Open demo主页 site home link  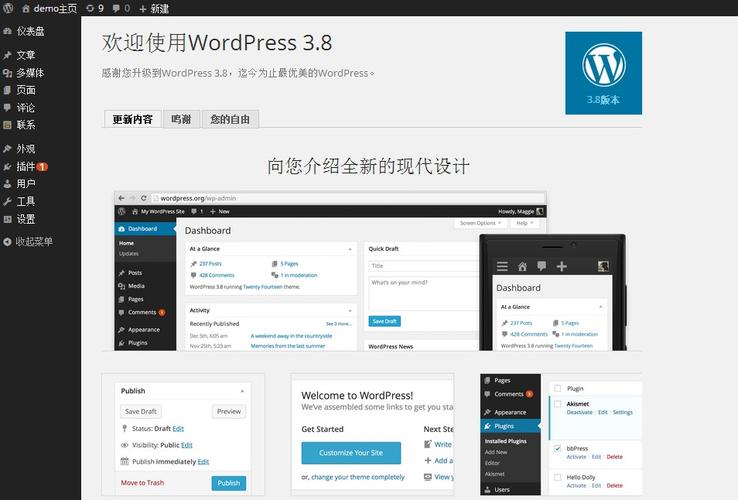pos(49,8)
